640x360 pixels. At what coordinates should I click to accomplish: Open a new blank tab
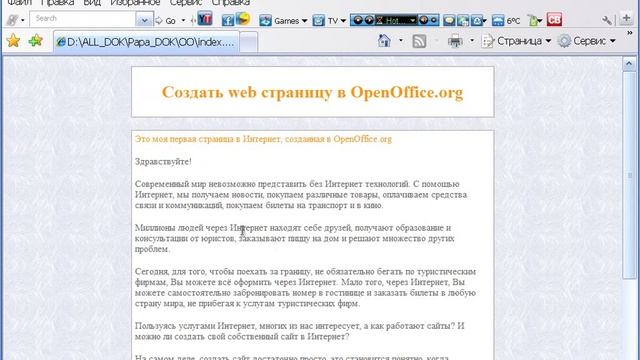coord(249,42)
